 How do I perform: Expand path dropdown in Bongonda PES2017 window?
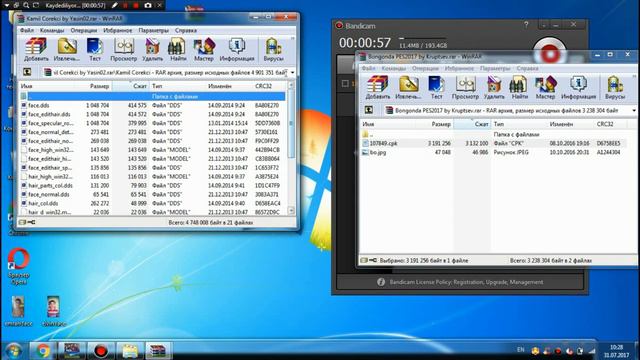(634, 110)
